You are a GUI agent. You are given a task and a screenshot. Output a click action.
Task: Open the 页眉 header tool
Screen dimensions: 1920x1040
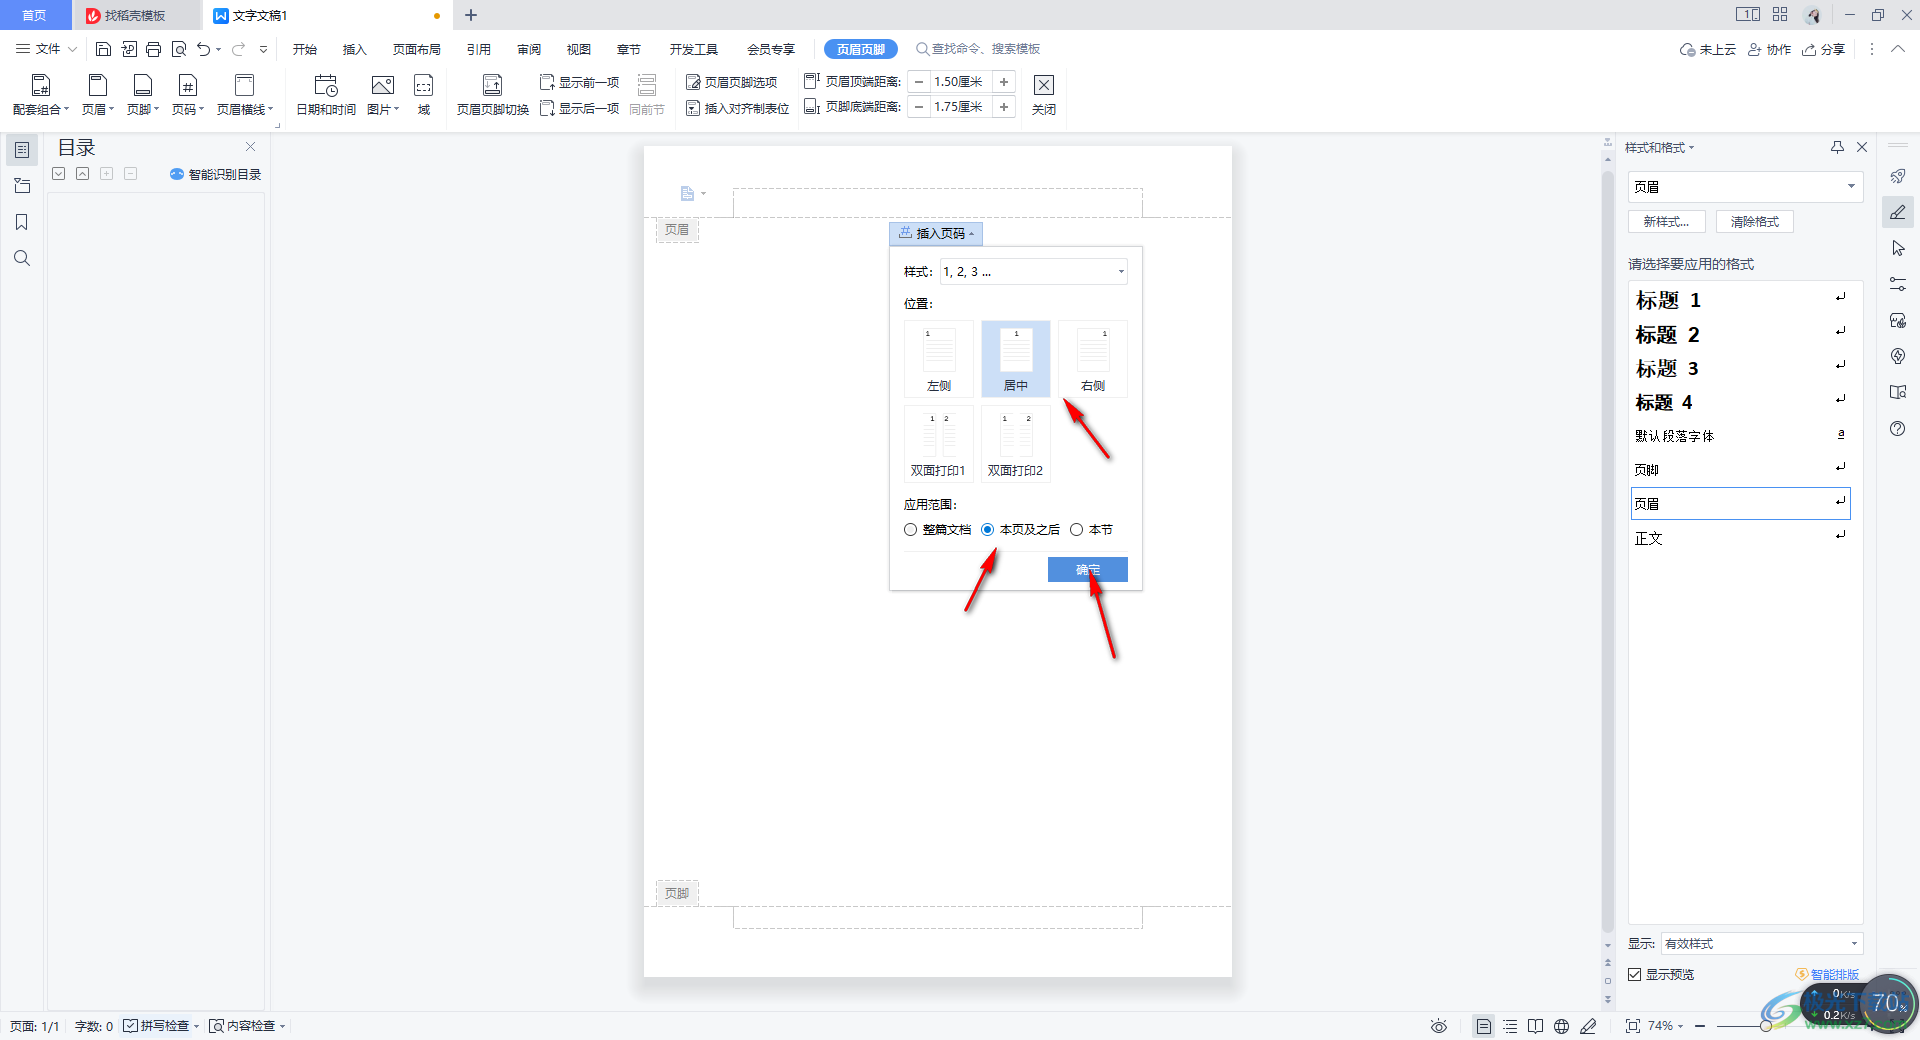[98, 95]
